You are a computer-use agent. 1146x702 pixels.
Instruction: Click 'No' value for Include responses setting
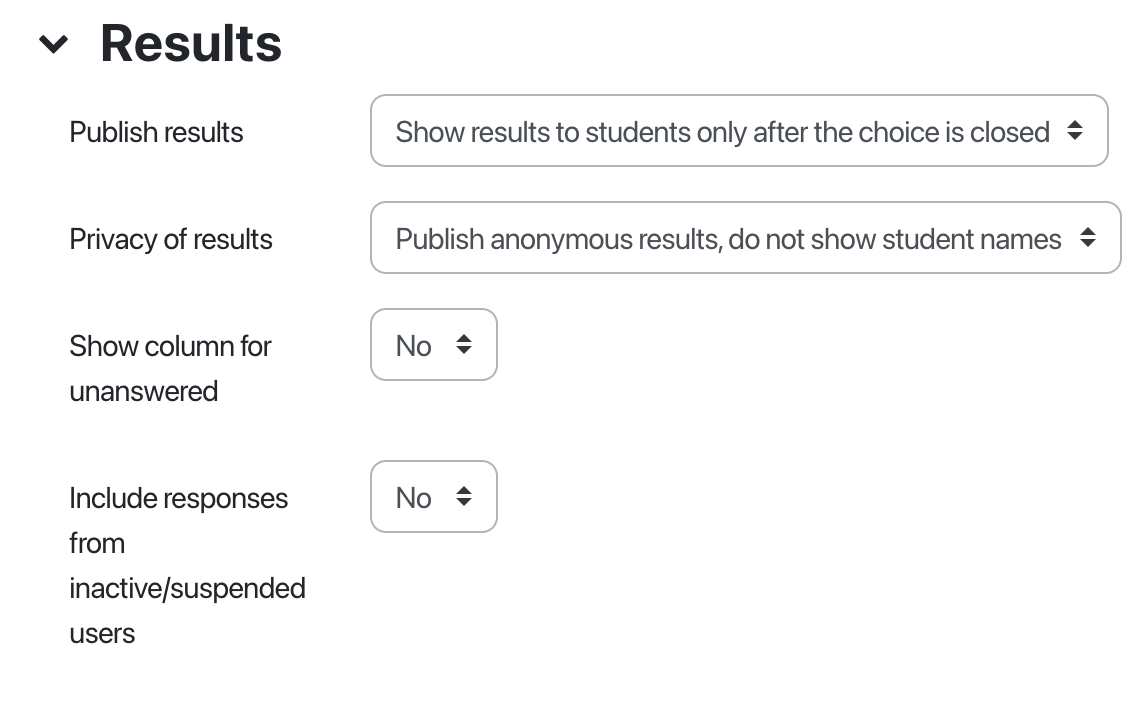click(413, 498)
